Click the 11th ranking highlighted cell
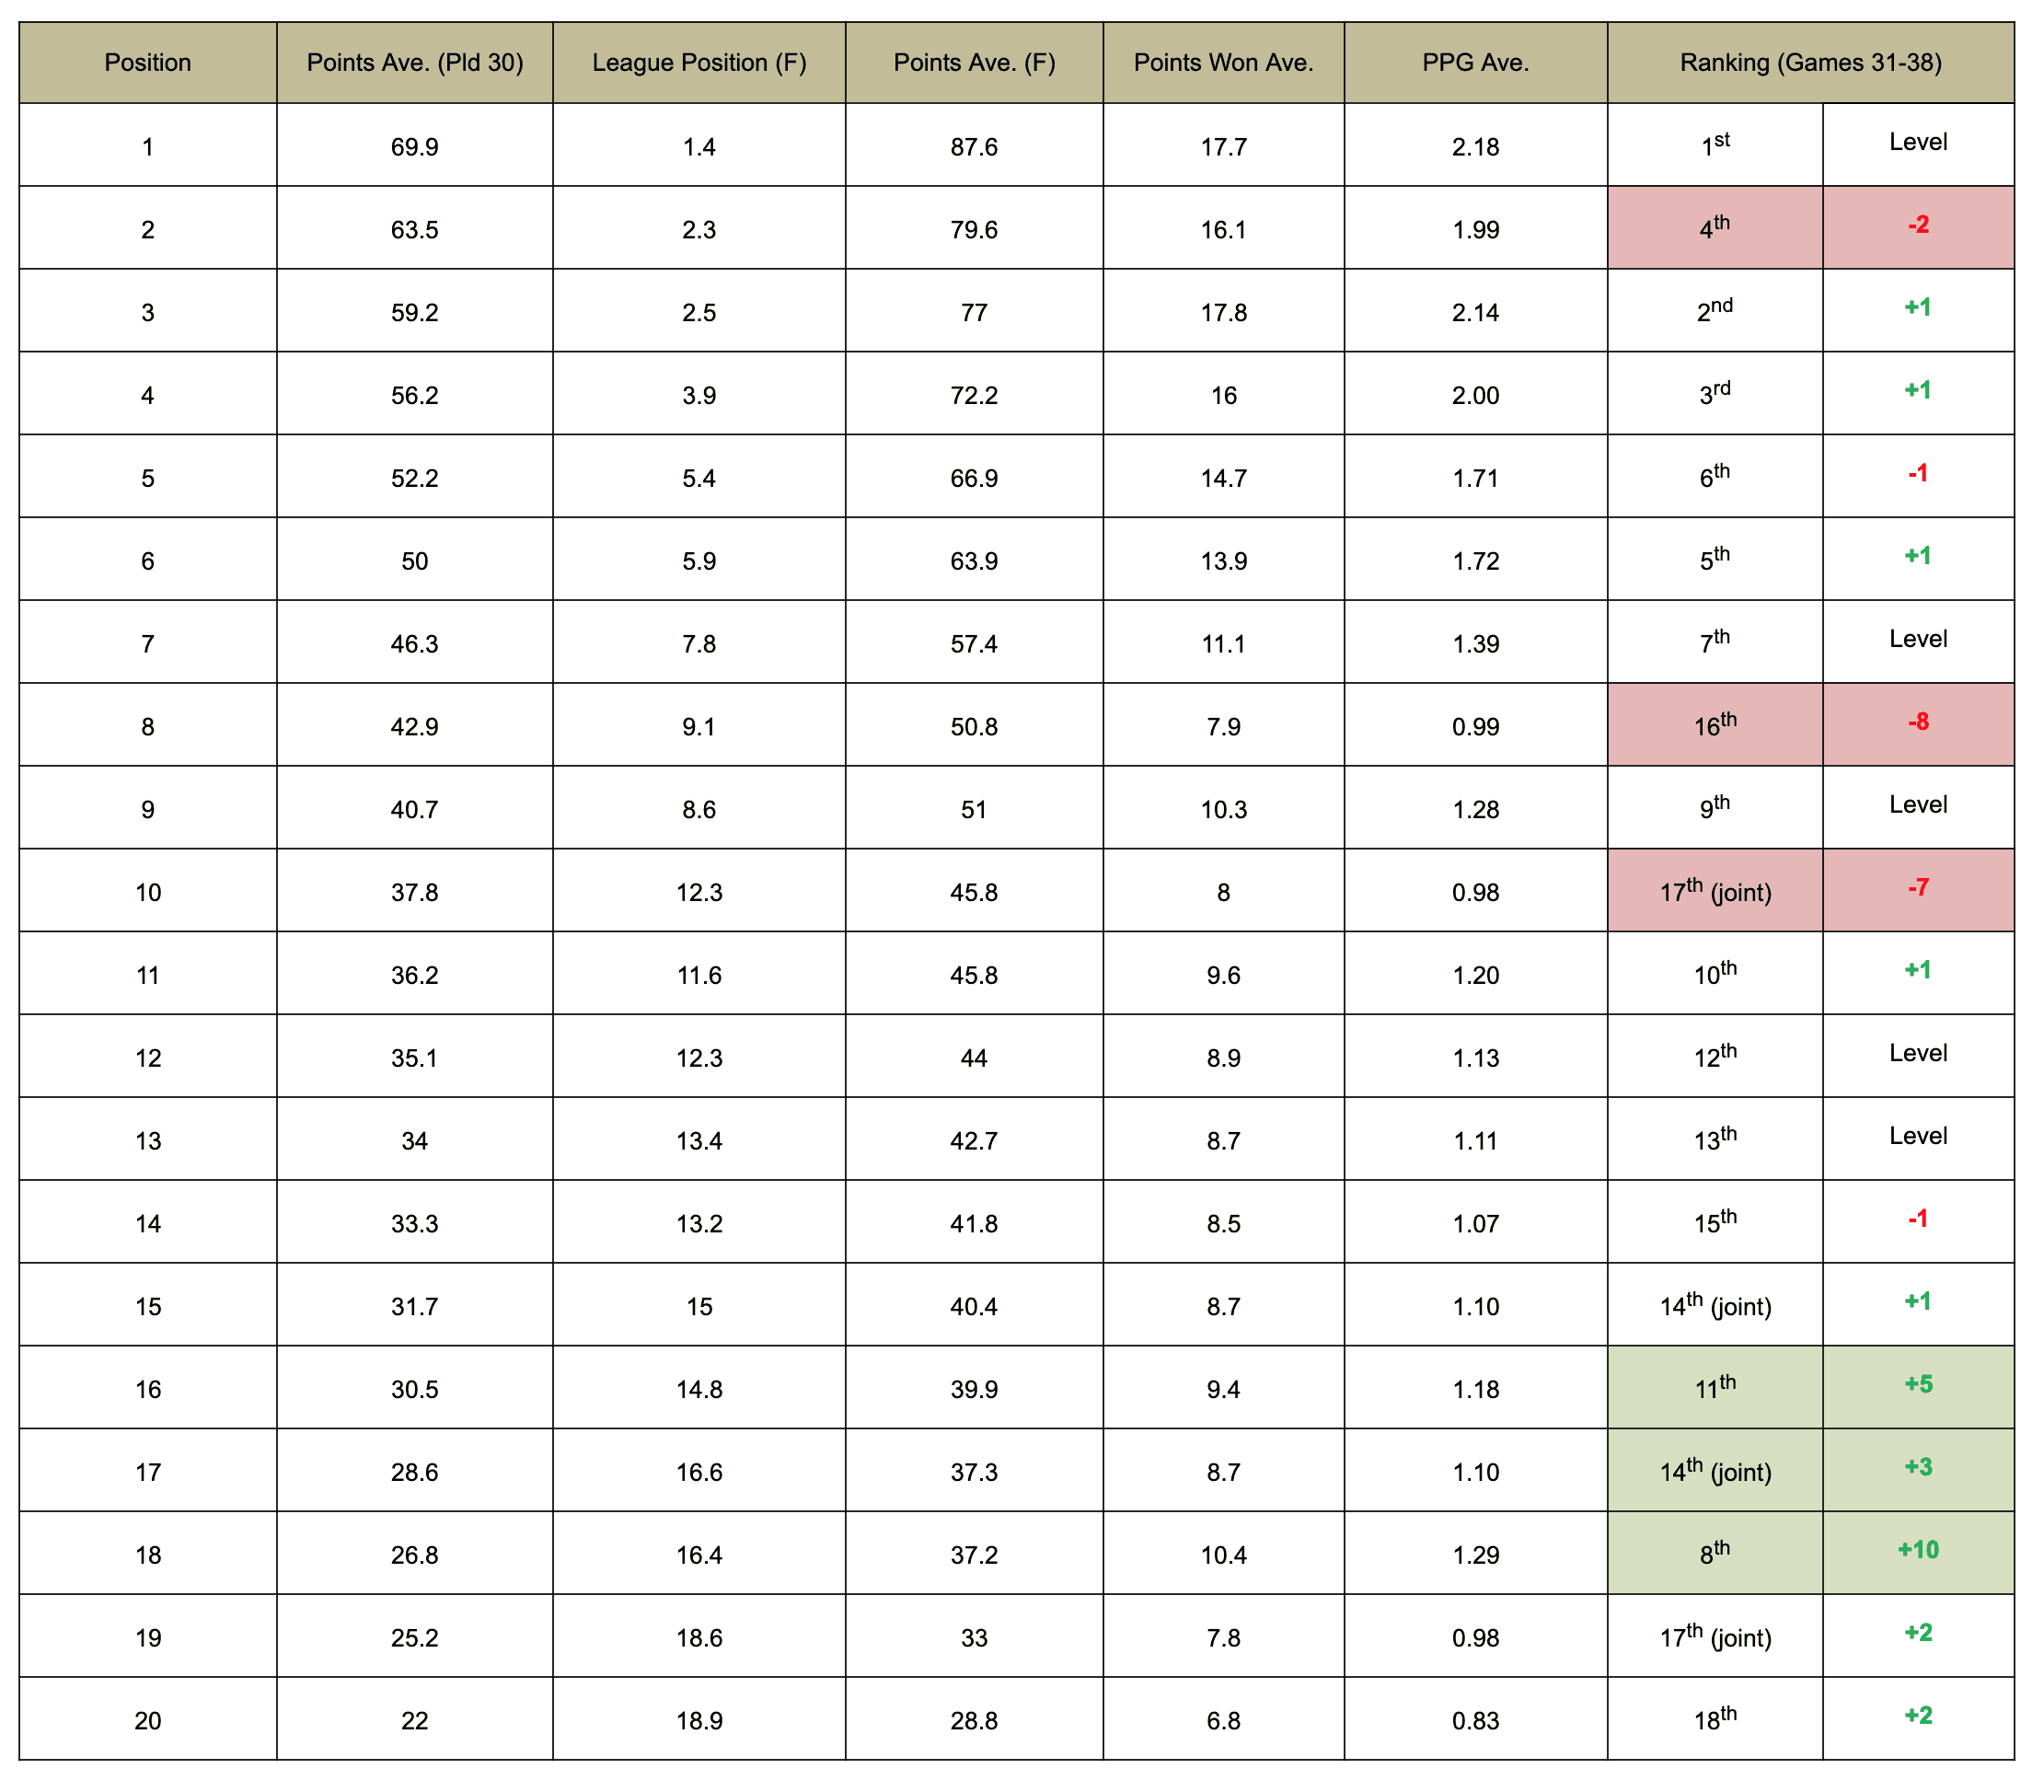The image size is (2044, 1792). (x=1715, y=1387)
